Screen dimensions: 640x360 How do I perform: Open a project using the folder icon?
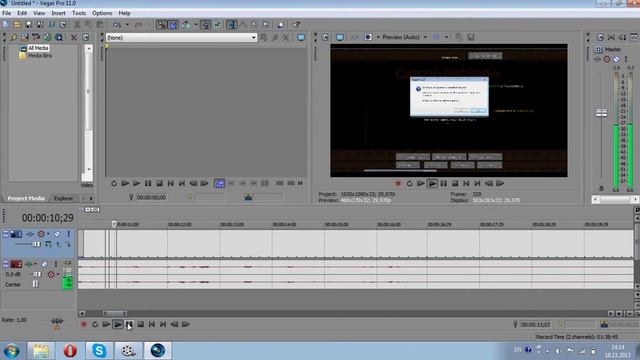click(17, 24)
